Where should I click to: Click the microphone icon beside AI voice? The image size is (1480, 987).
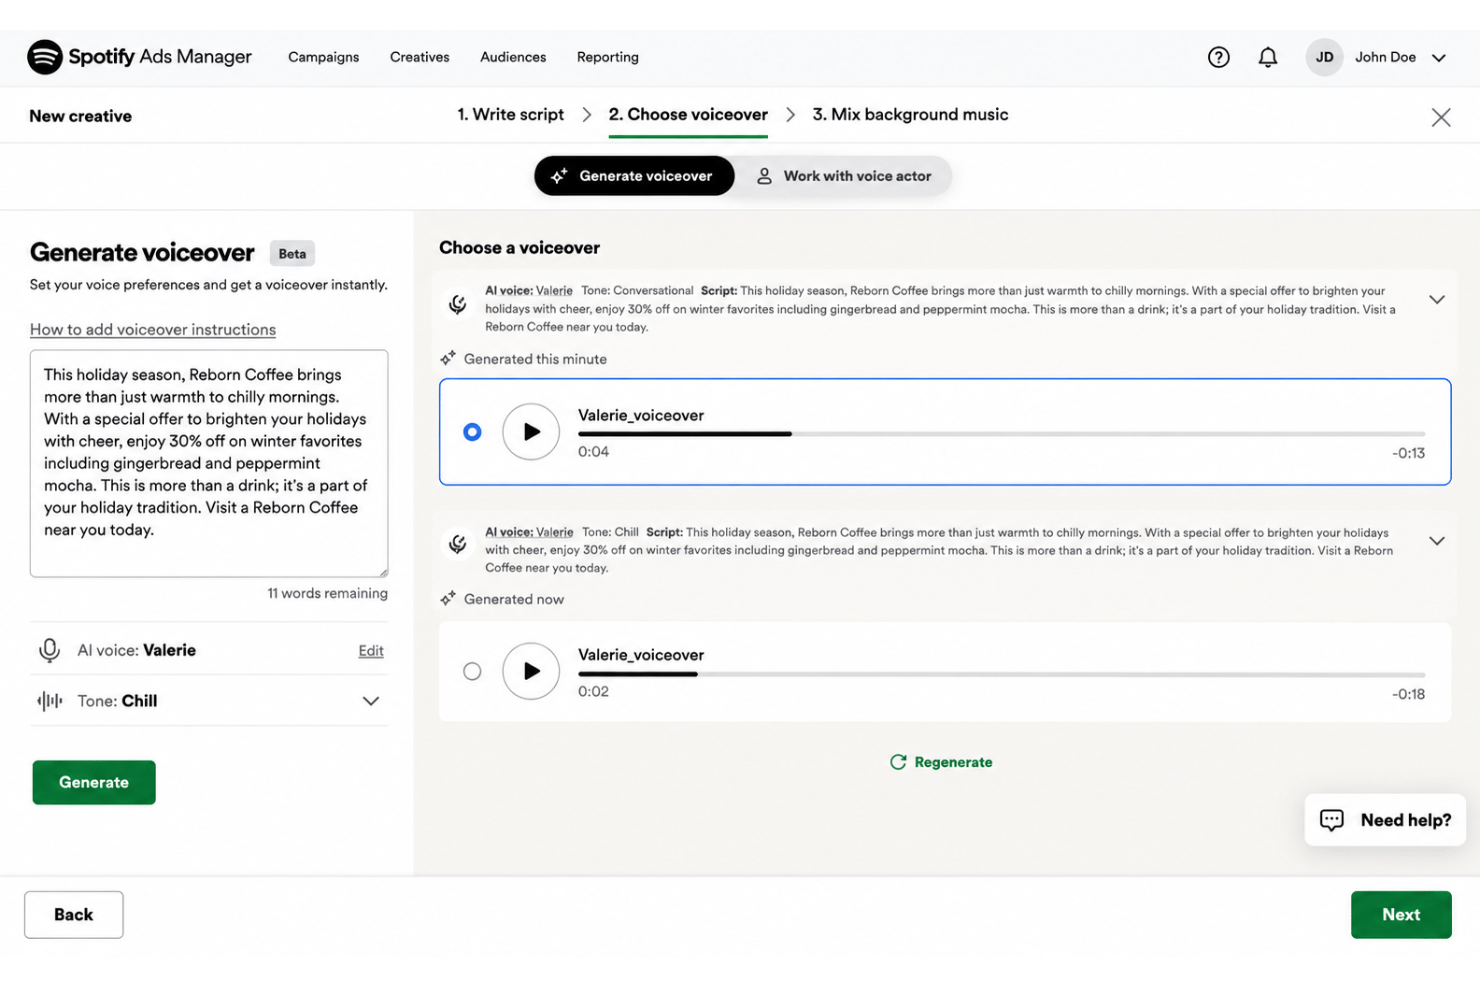pyautogui.click(x=49, y=650)
